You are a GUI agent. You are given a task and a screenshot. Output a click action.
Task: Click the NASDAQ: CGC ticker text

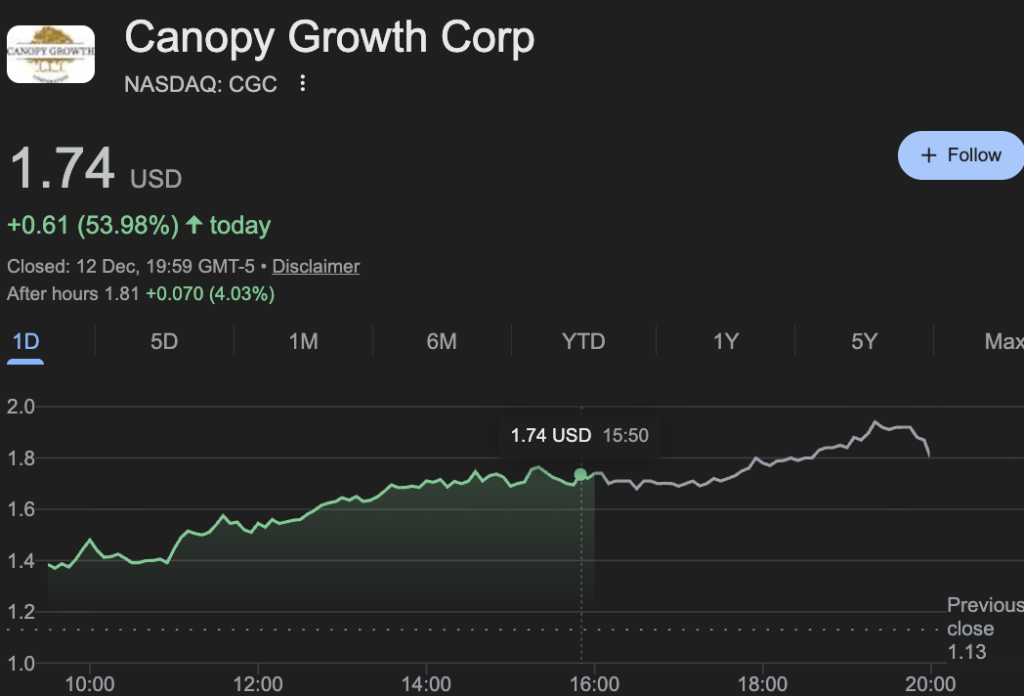pyautogui.click(x=200, y=84)
